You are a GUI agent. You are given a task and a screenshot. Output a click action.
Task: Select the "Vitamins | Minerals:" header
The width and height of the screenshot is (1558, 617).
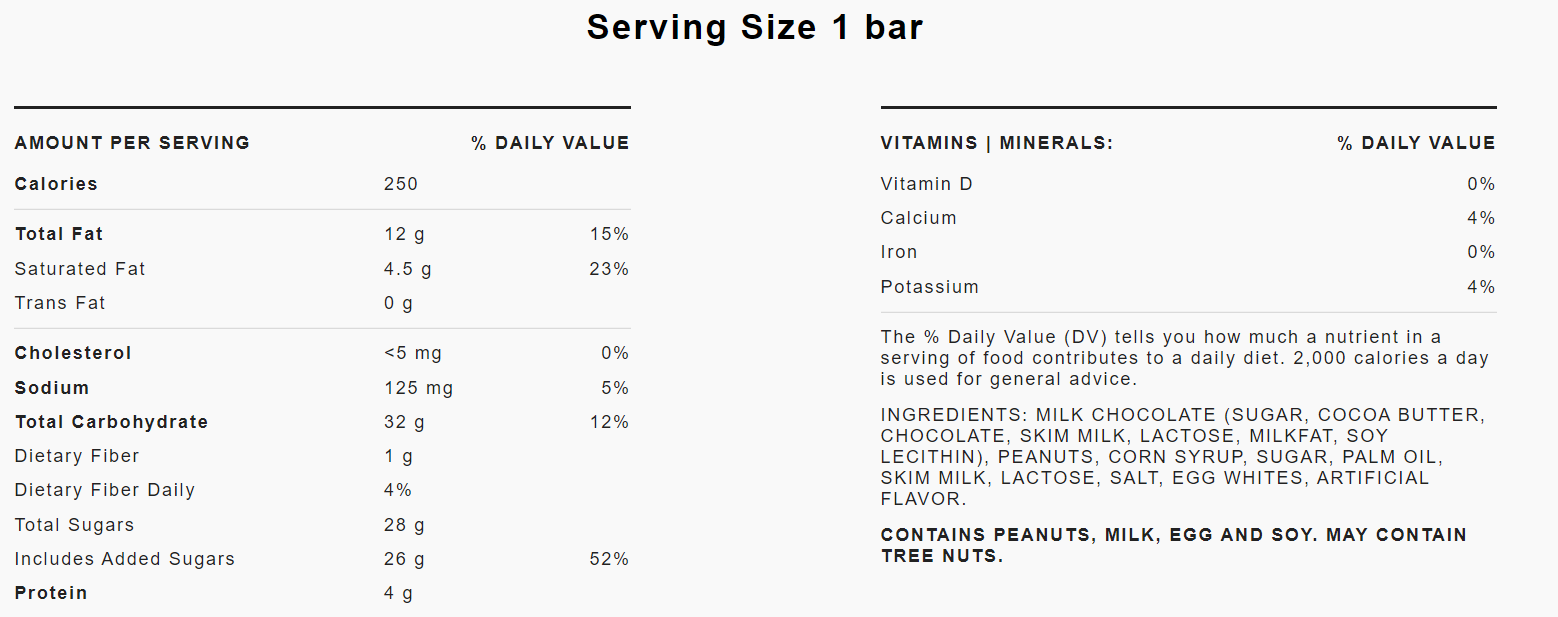click(x=996, y=143)
